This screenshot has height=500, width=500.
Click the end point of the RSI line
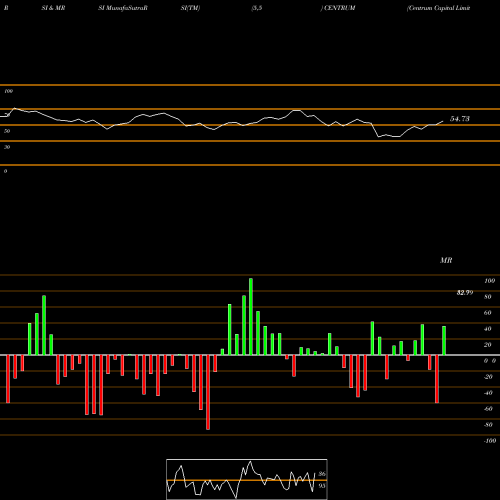tap(443, 121)
